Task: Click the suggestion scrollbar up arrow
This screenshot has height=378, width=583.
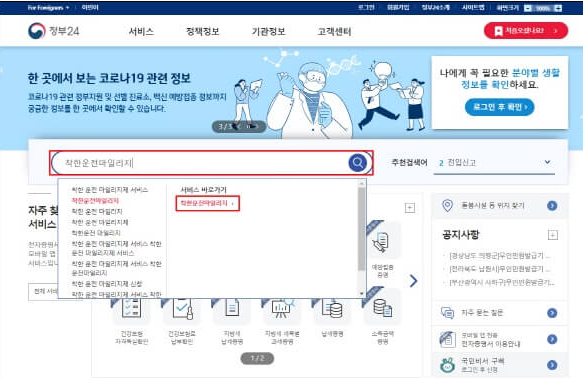Action: pos(361,184)
